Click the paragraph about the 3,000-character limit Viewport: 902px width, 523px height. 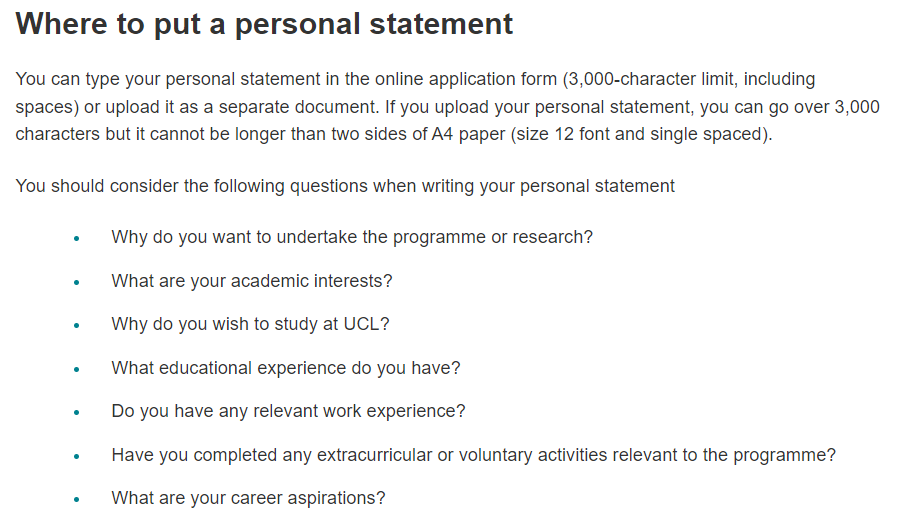[x=448, y=106]
